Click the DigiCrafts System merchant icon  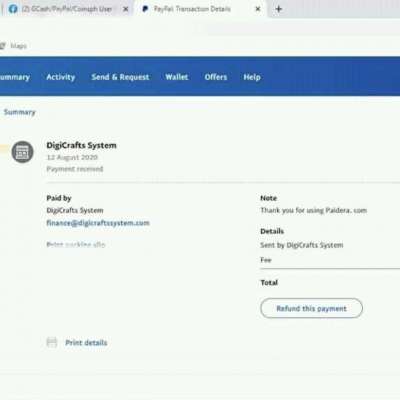(22, 152)
